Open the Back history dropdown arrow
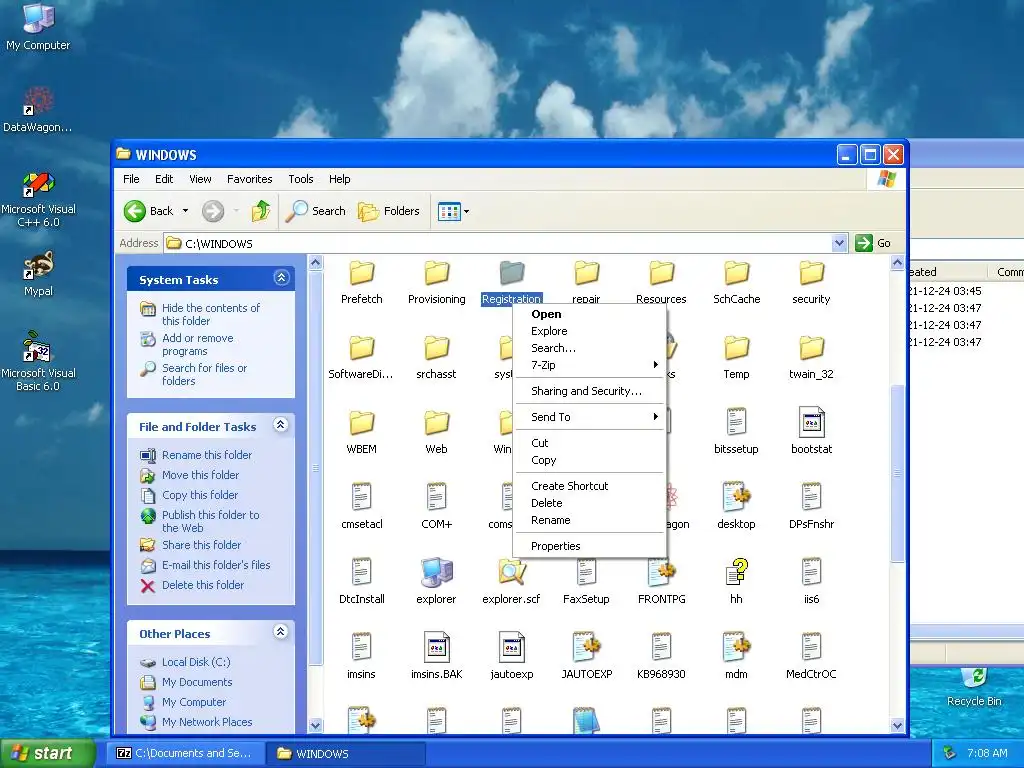 tap(185, 211)
